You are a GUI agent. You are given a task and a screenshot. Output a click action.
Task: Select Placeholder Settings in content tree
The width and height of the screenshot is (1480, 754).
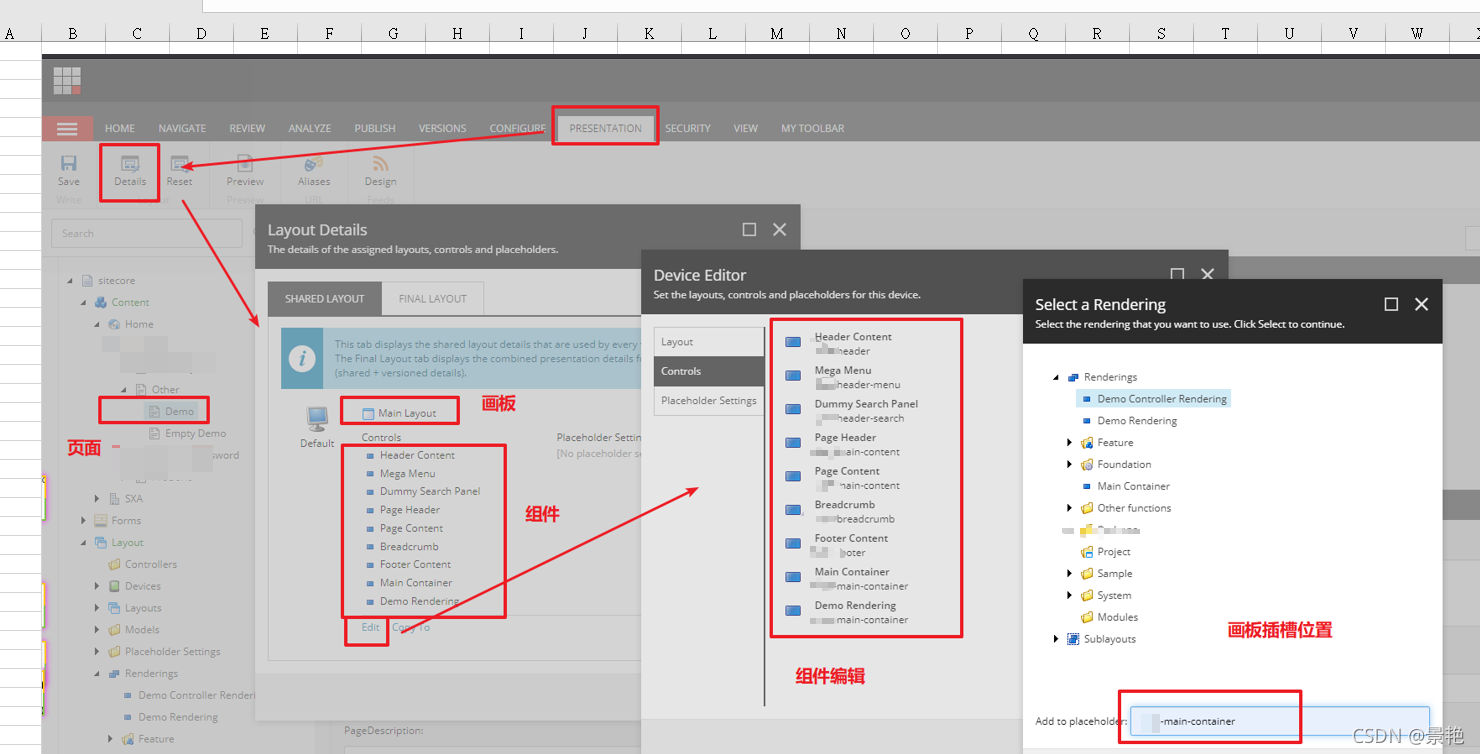(x=172, y=651)
